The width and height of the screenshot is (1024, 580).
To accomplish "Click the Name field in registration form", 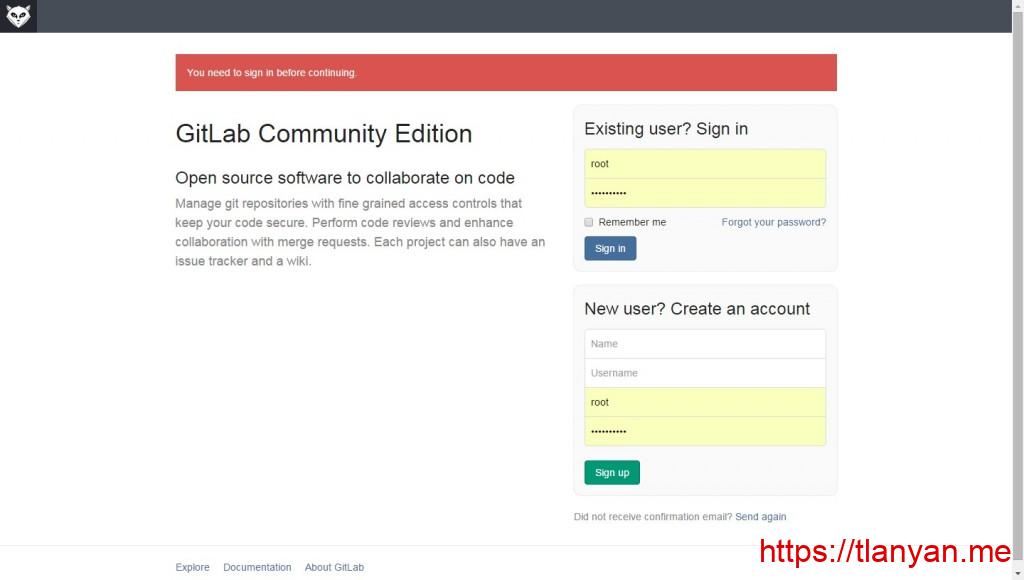I will 704,343.
